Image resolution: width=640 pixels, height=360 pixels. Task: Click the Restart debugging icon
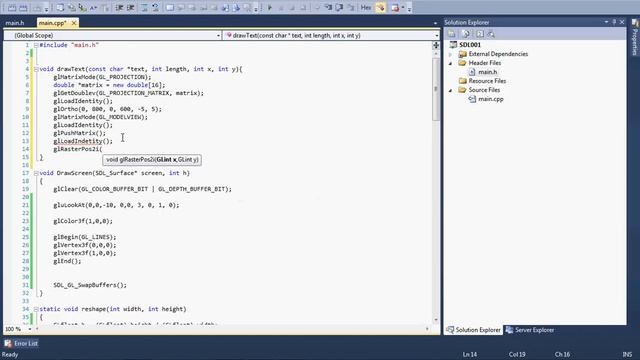coord(303,8)
